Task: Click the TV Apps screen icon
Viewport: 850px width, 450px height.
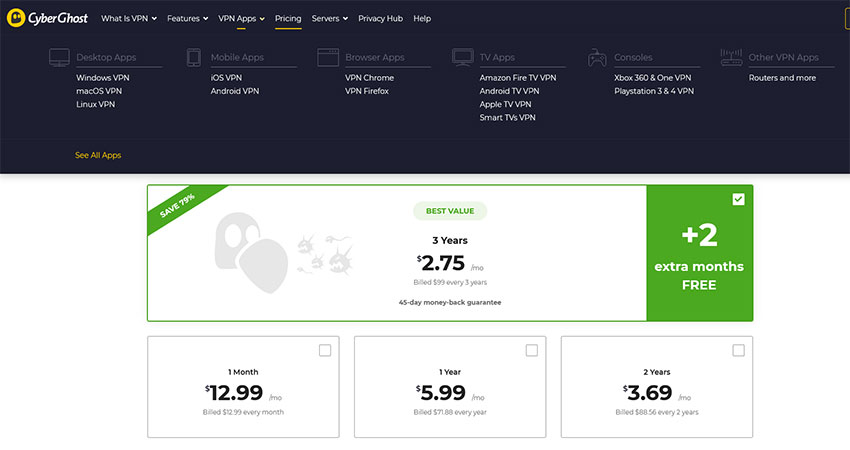Action: pyautogui.click(x=462, y=57)
